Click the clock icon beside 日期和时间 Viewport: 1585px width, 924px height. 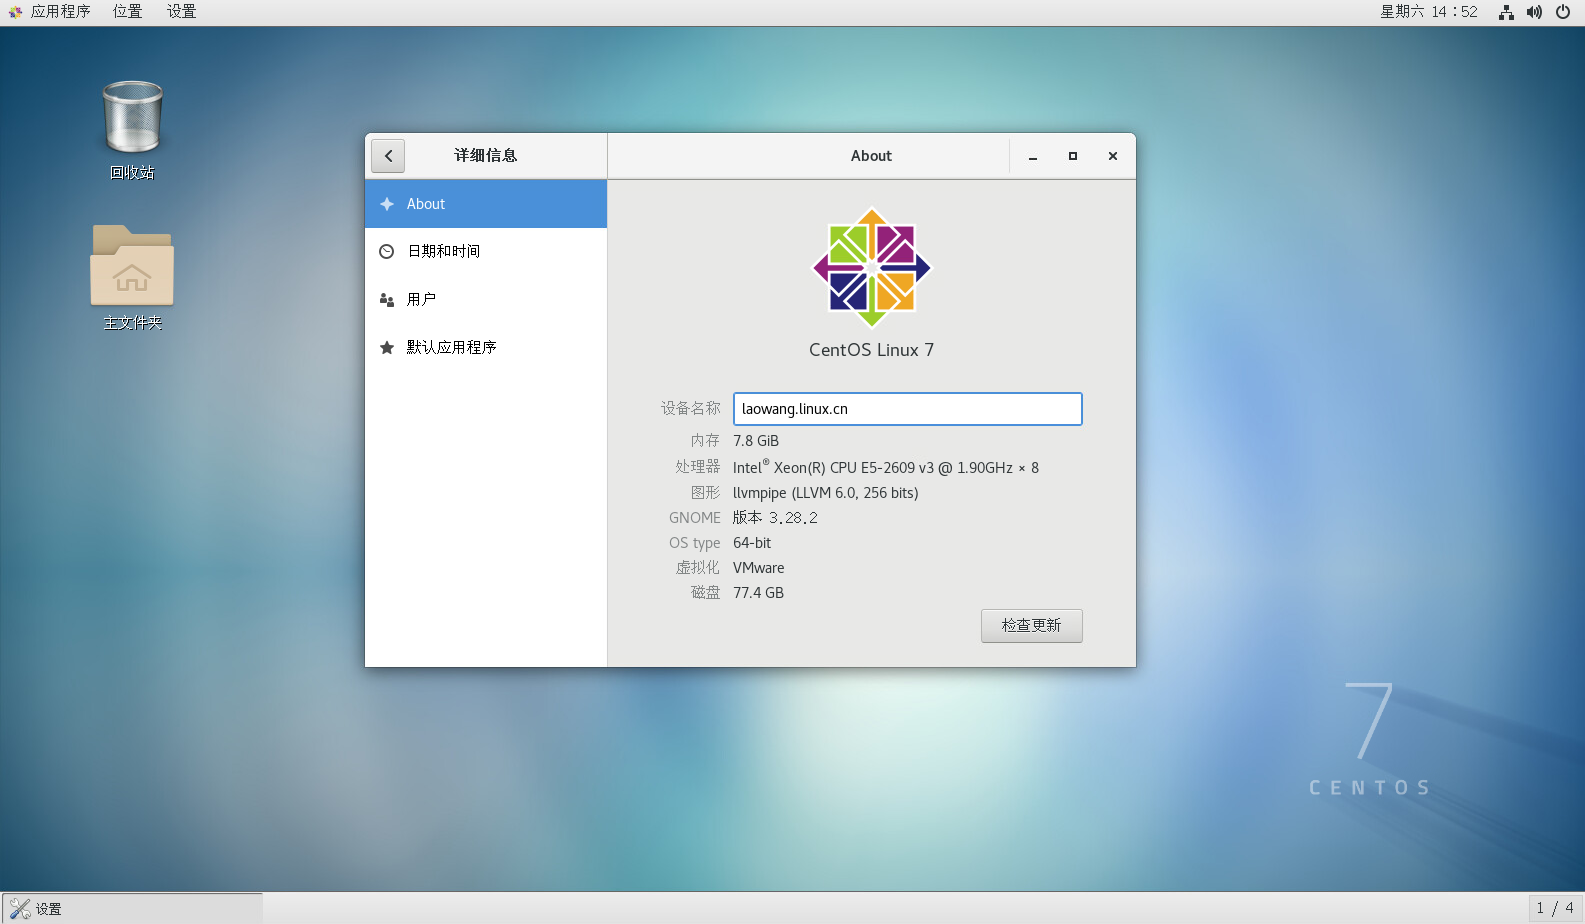pyautogui.click(x=387, y=252)
